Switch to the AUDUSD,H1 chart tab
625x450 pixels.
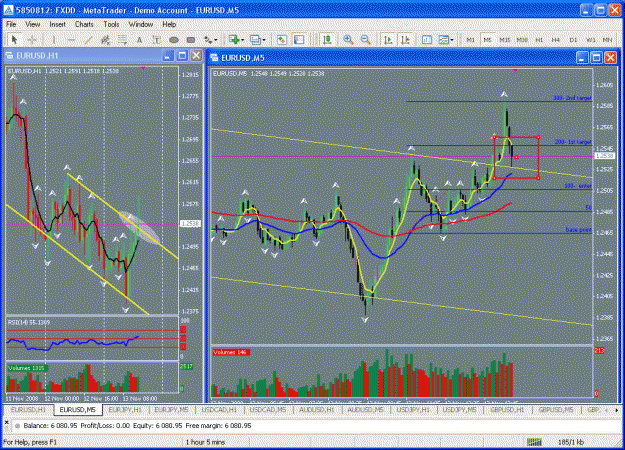point(317,410)
